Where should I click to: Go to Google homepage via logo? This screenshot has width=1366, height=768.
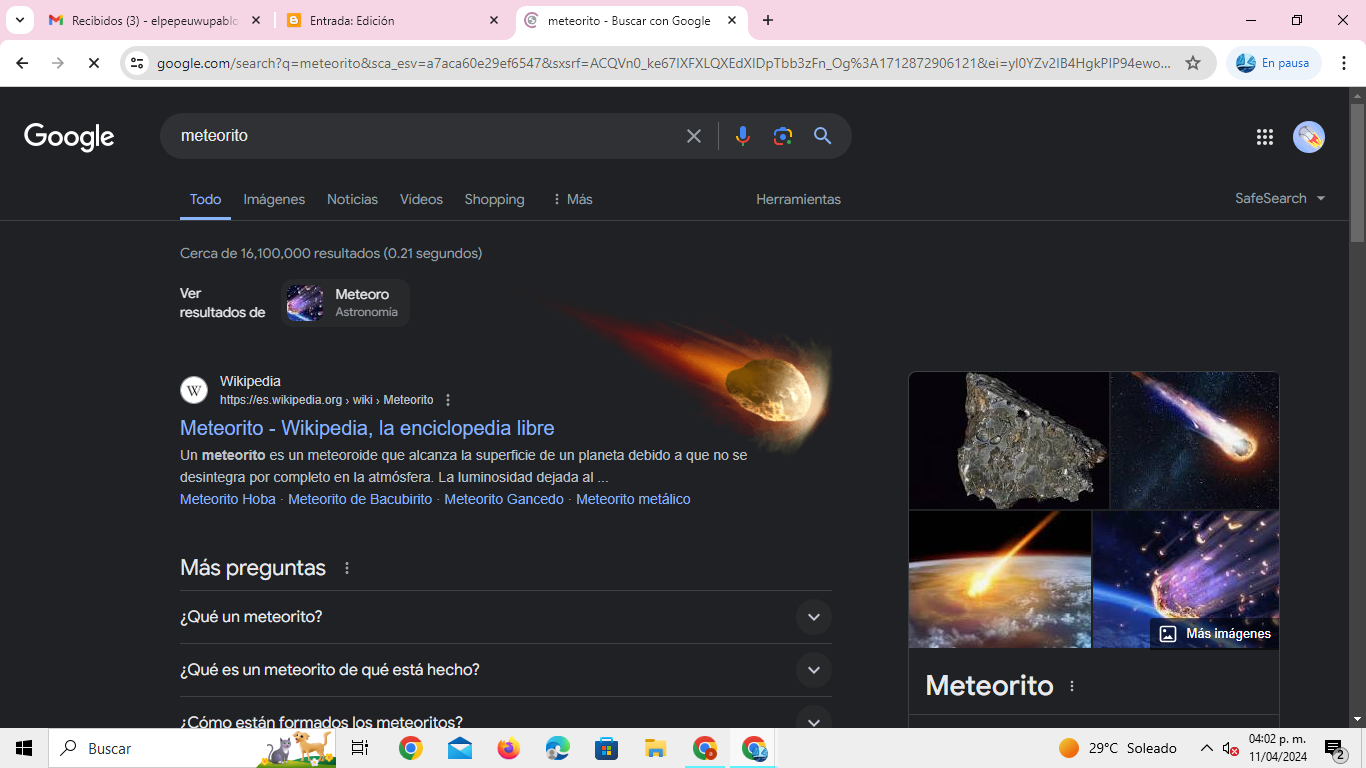[x=69, y=137]
